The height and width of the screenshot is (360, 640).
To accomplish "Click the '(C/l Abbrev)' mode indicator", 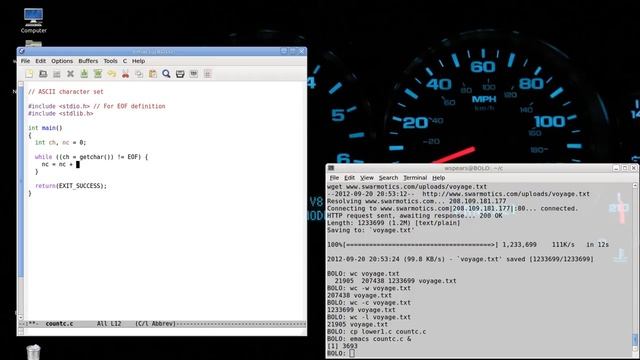I will 155,324.
